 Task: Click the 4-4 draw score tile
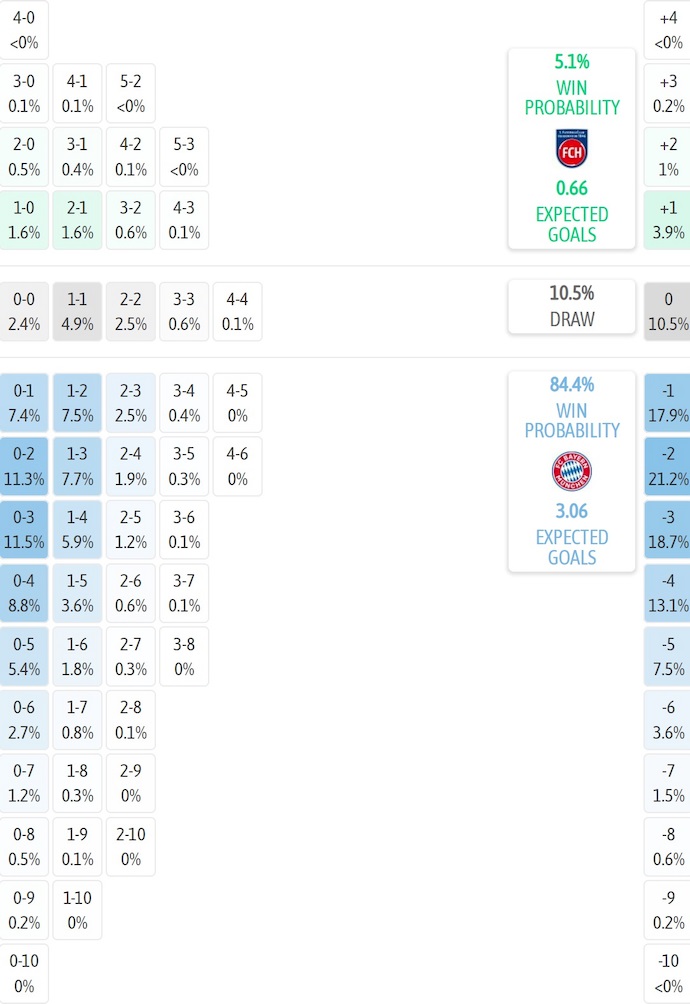click(x=237, y=311)
